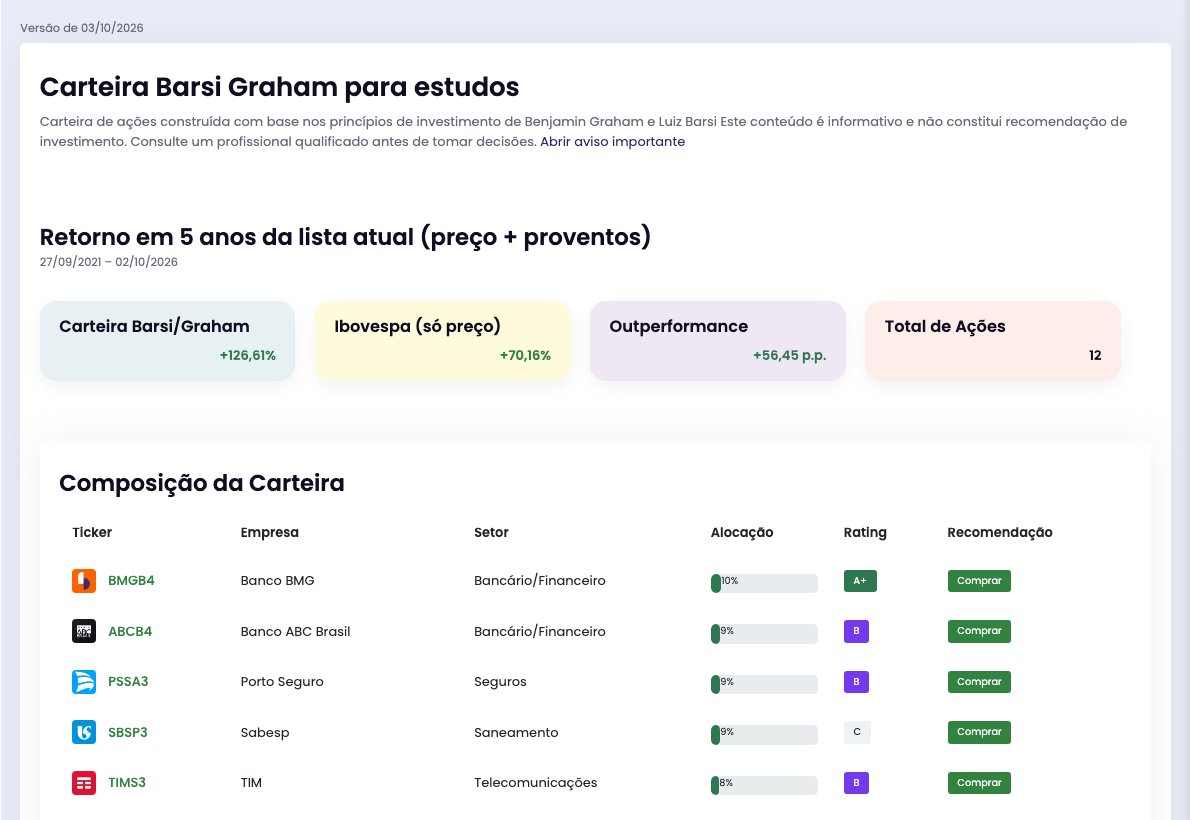This screenshot has width=1190, height=820.
Task: Click the Sabesp logo icon
Action: 83,732
